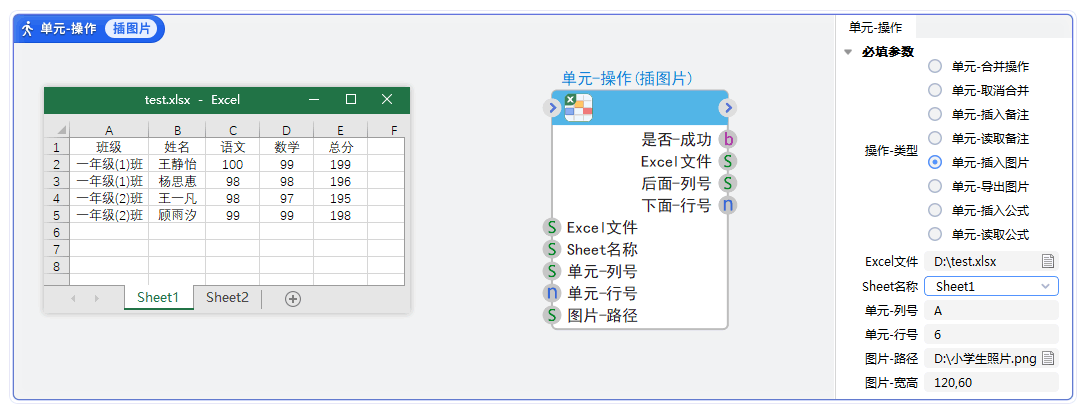The height and width of the screenshot is (412, 1087).
Task: Browse for picture path using file icon
Action: (1048, 357)
